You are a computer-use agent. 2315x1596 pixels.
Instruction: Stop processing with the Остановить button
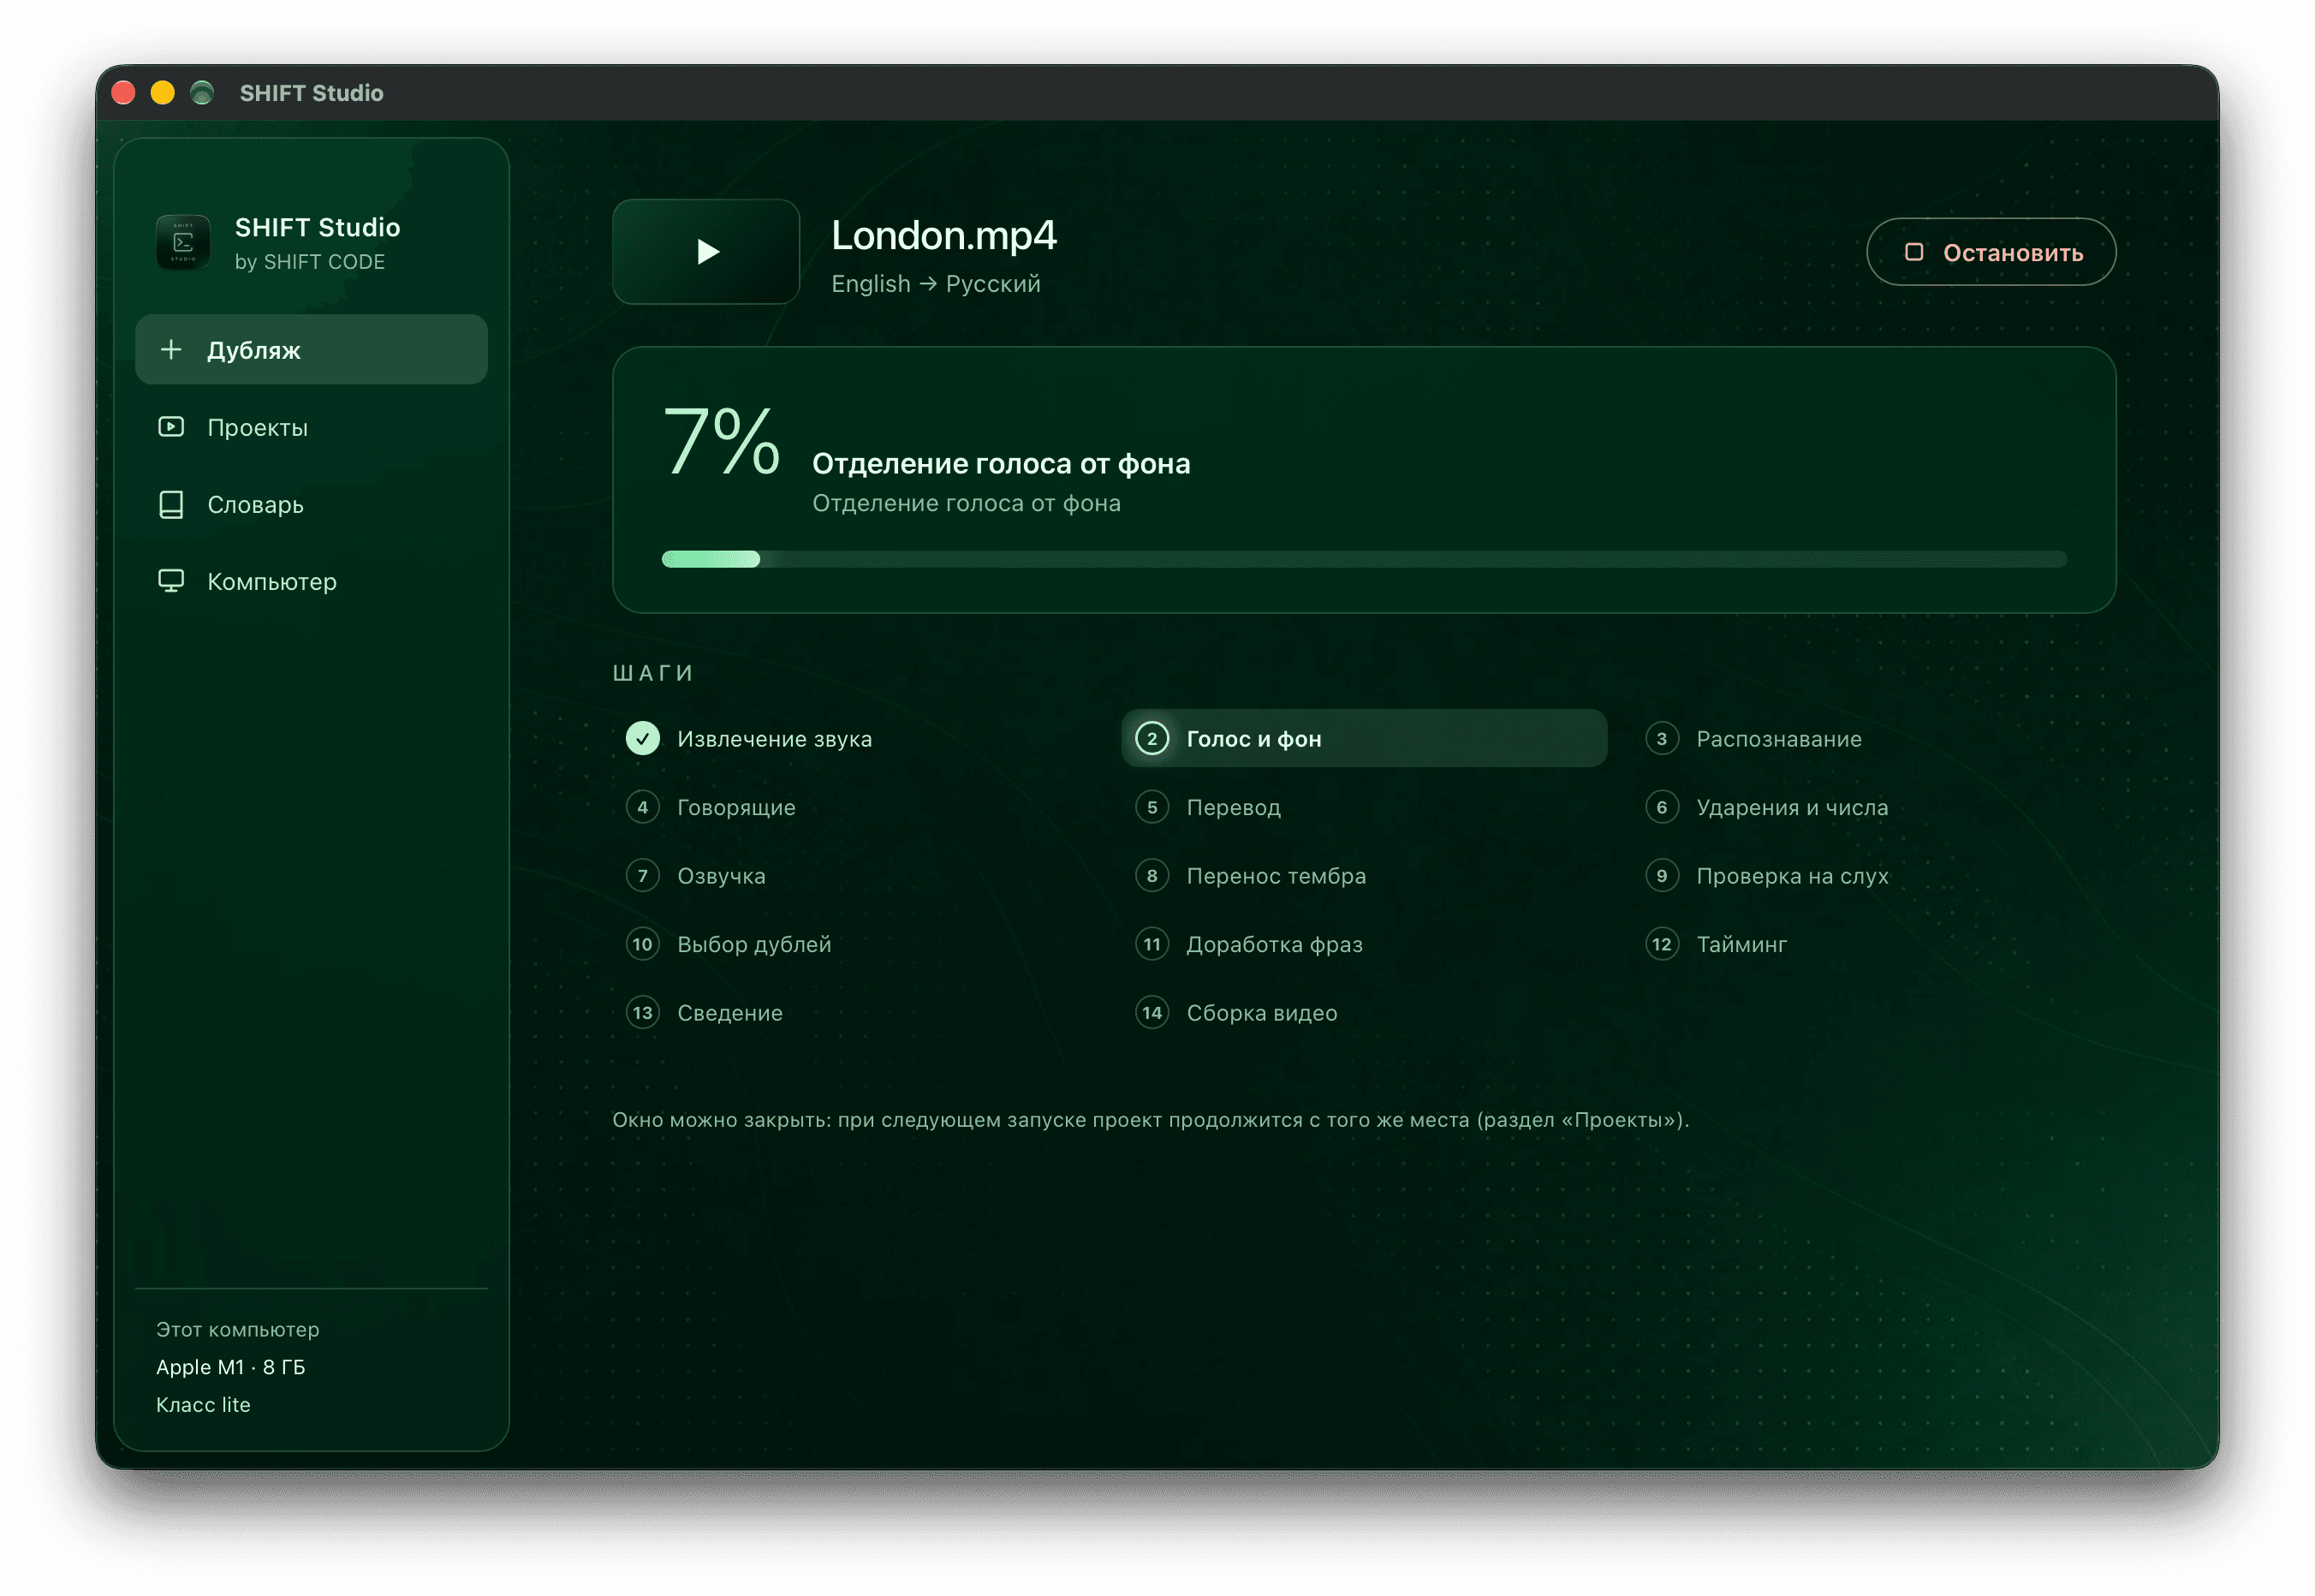1990,252
